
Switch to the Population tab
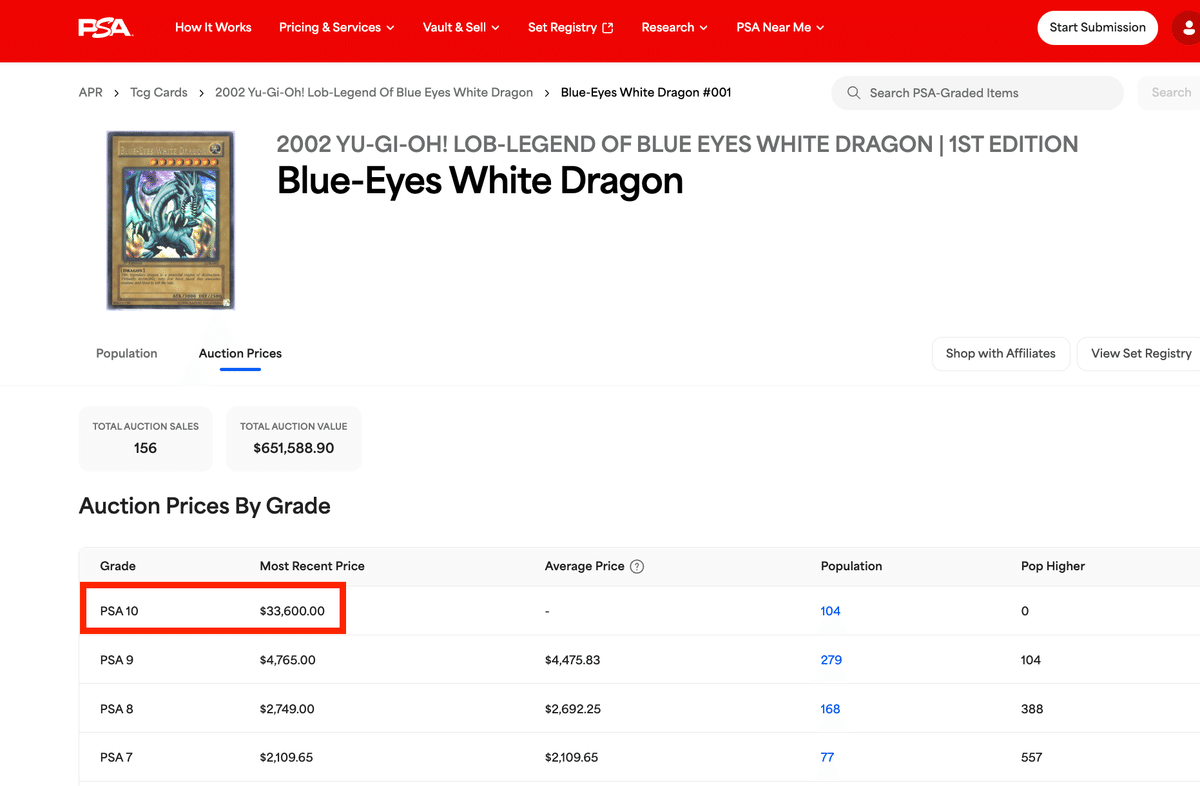tap(127, 353)
